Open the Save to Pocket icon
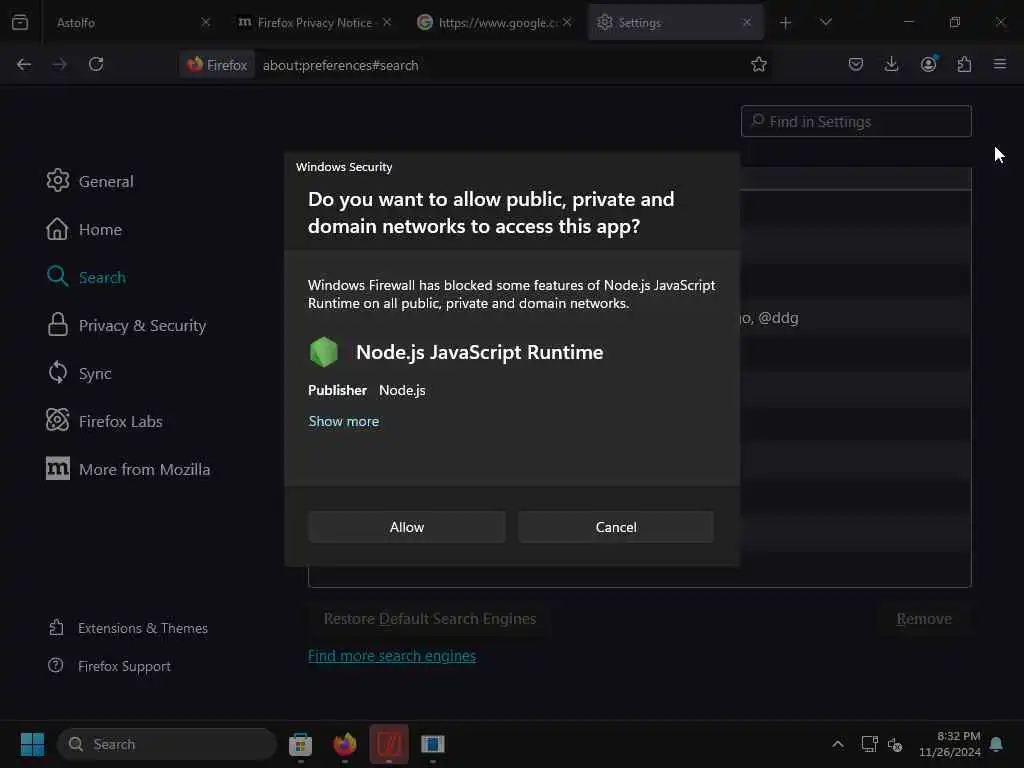Viewport: 1024px width, 768px height. point(856,64)
